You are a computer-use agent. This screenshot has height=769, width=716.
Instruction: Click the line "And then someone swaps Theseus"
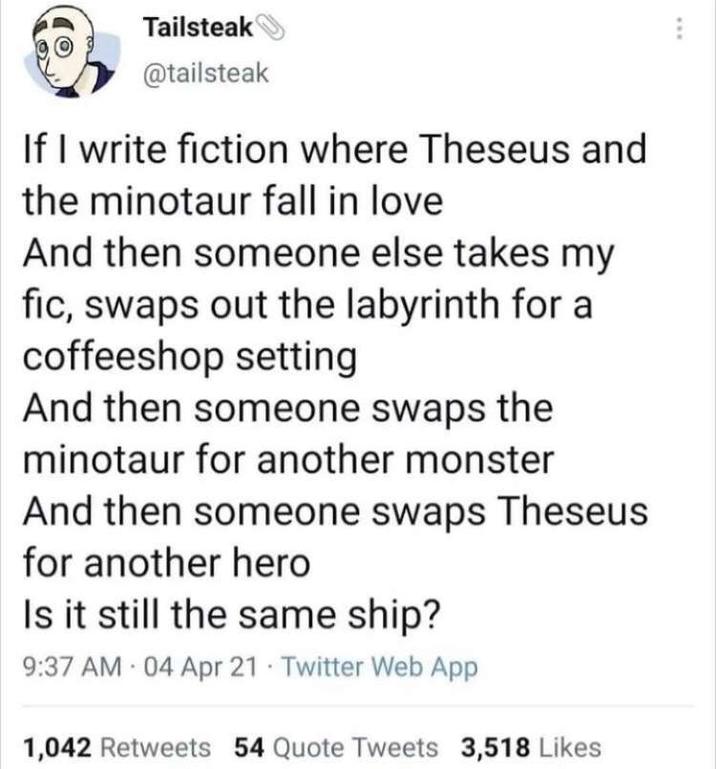click(334, 511)
